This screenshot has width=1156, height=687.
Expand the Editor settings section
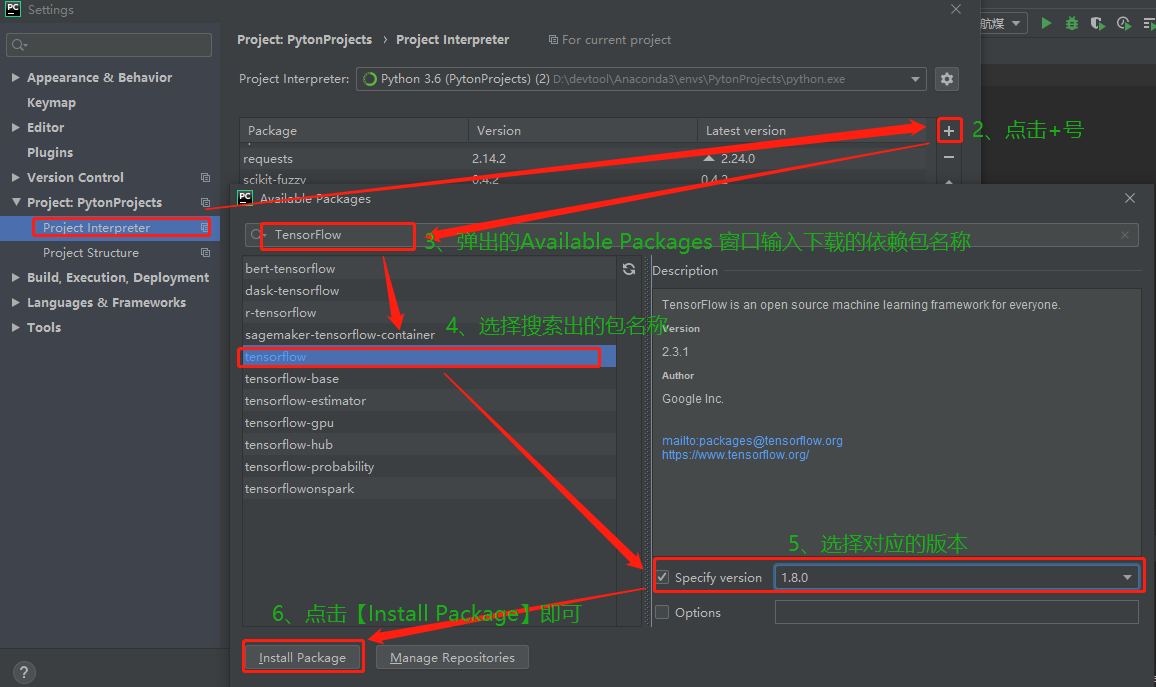(x=15, y=128)
